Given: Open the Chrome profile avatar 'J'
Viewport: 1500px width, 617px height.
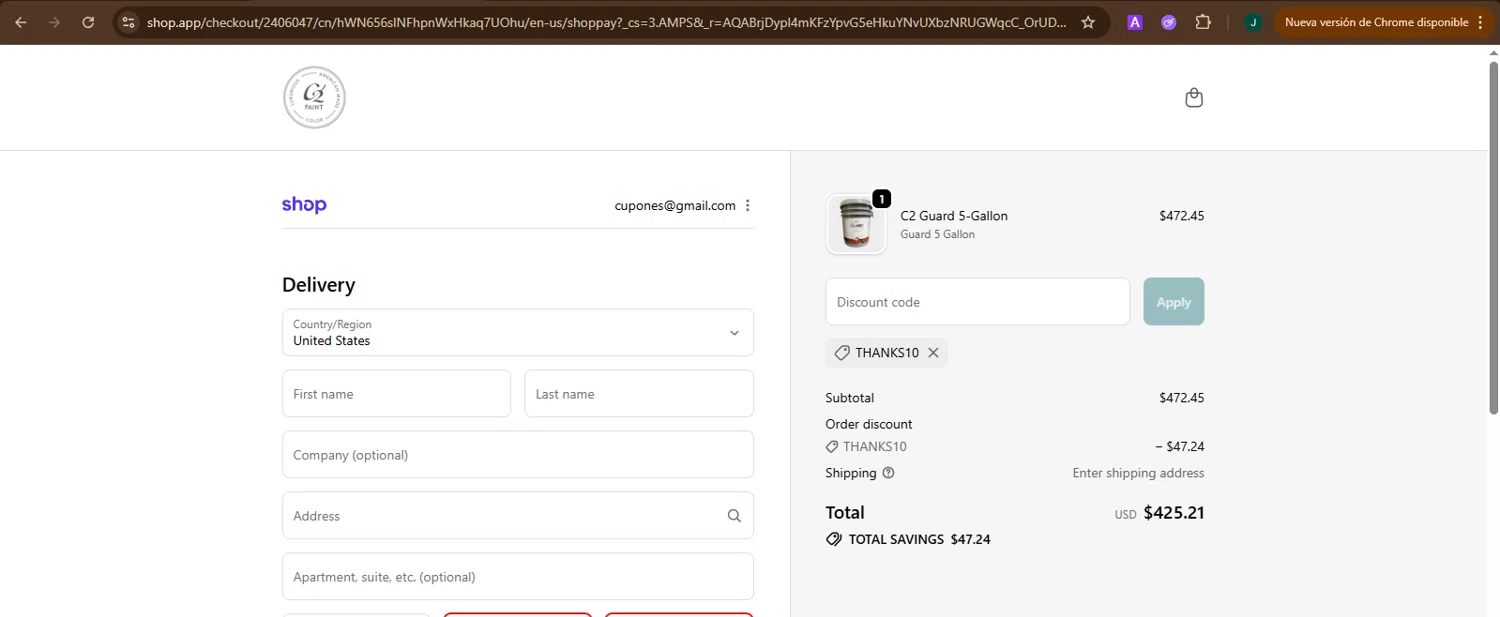Looking at the screenshot, I should coord(1253,22).
